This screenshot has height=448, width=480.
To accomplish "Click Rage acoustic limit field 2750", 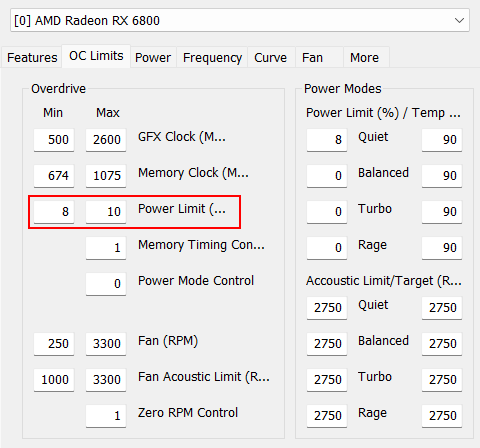I will coord(327,416).
